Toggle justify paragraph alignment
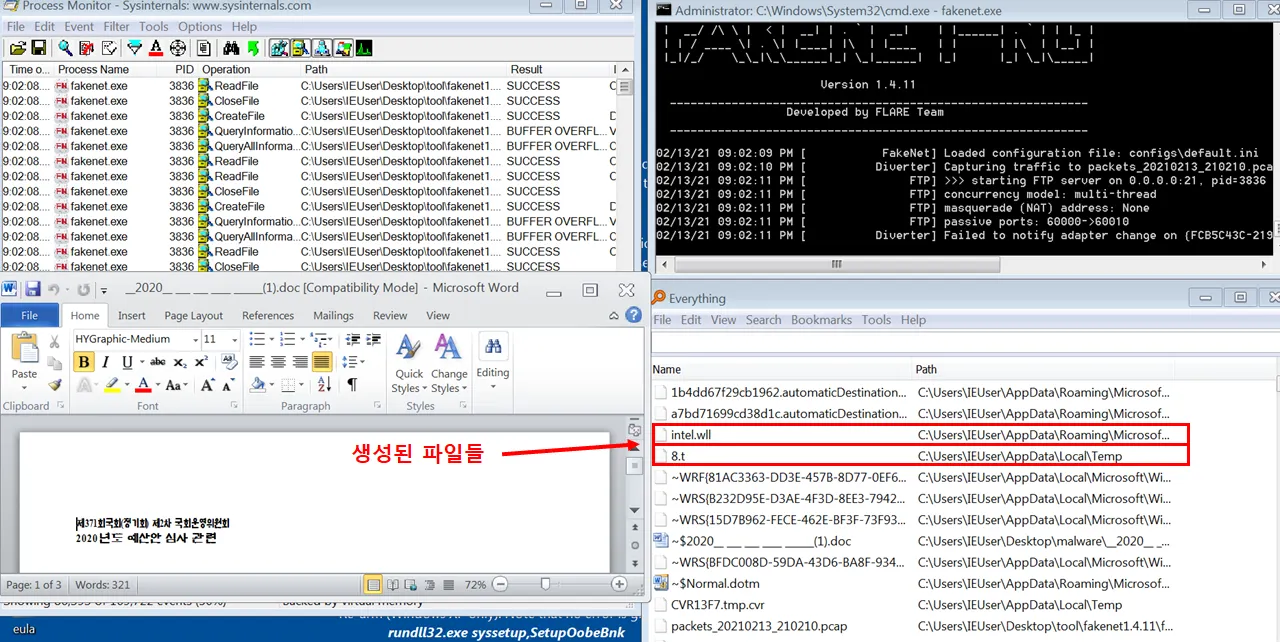This screenshot has width=1280, height=642. pyautogui.click(x=322, y=362)
